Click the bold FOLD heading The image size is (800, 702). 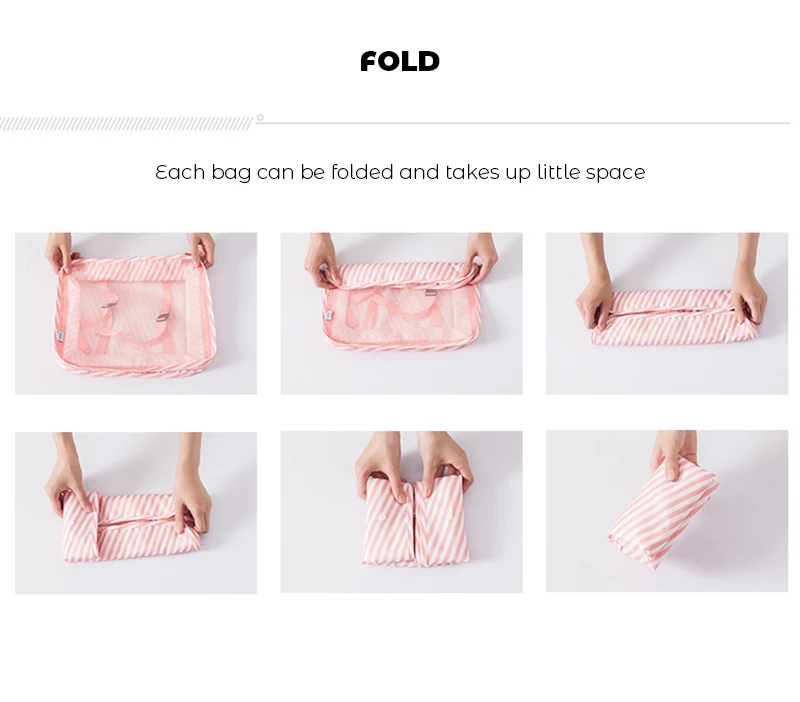point(399,61)
